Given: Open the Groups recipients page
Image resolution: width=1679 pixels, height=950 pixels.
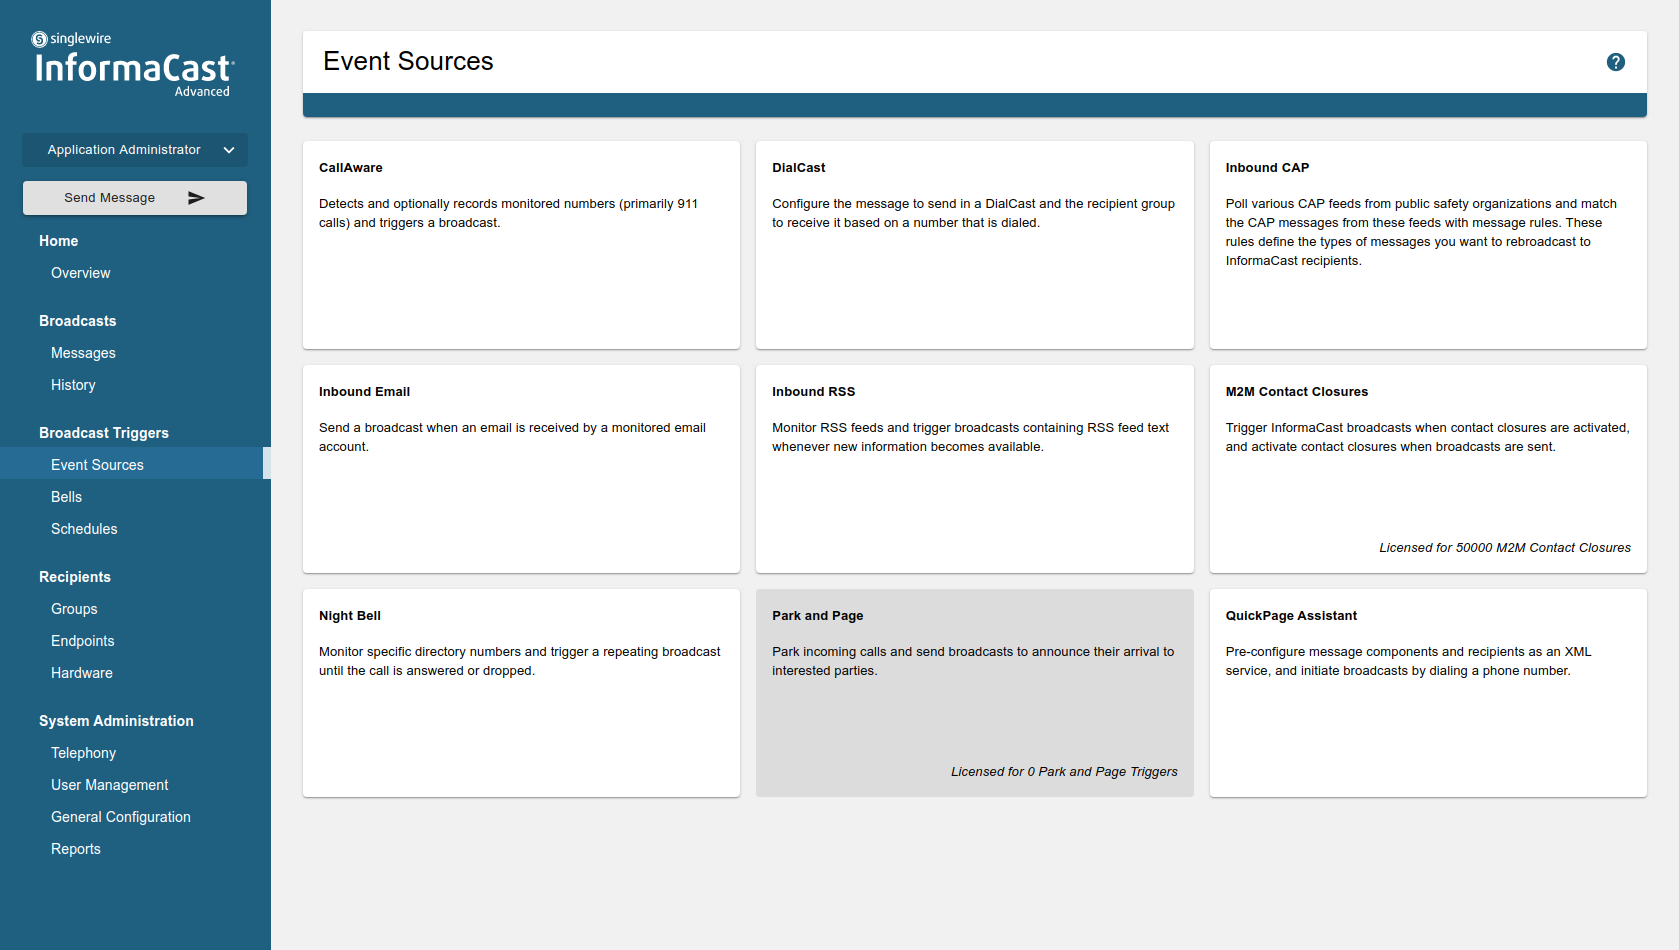Looking at the screenshot, I should pos(74,609).
